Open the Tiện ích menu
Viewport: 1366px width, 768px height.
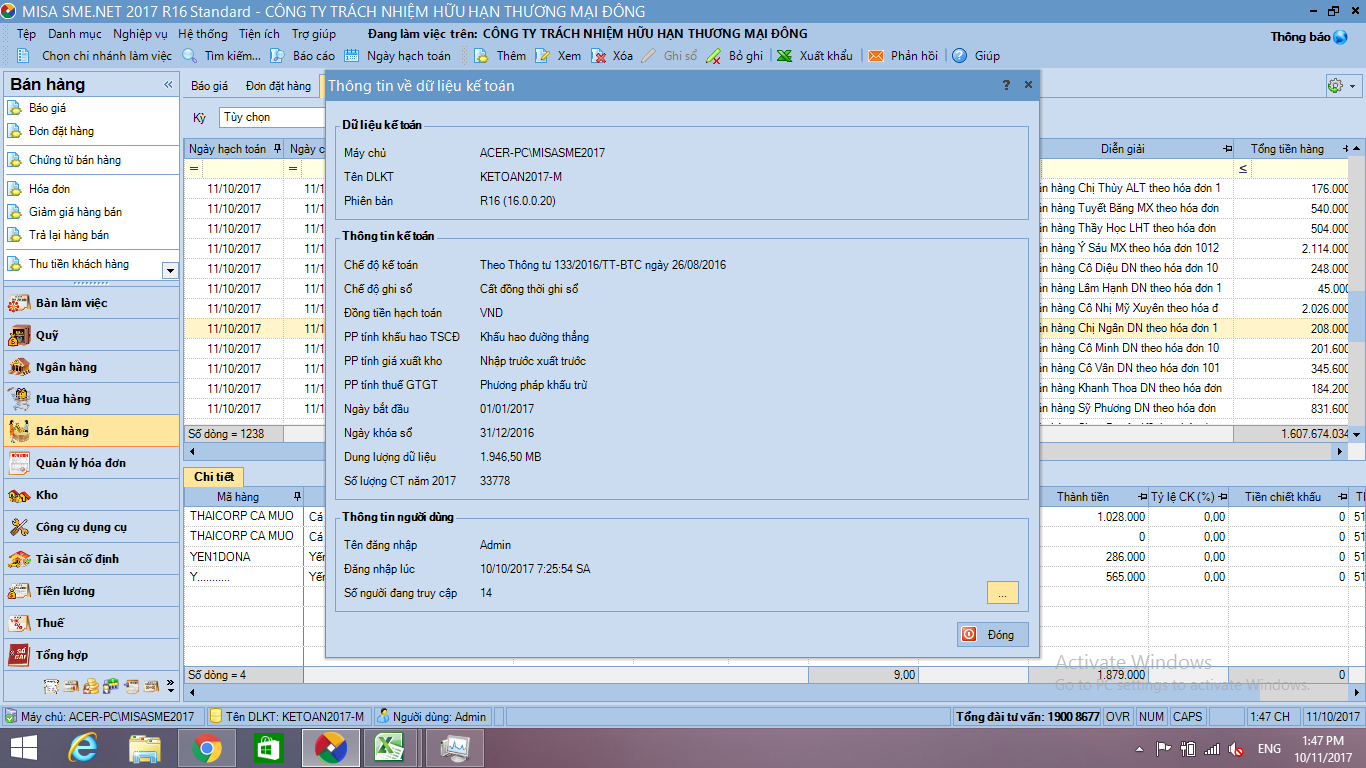[x=259, y=34]
